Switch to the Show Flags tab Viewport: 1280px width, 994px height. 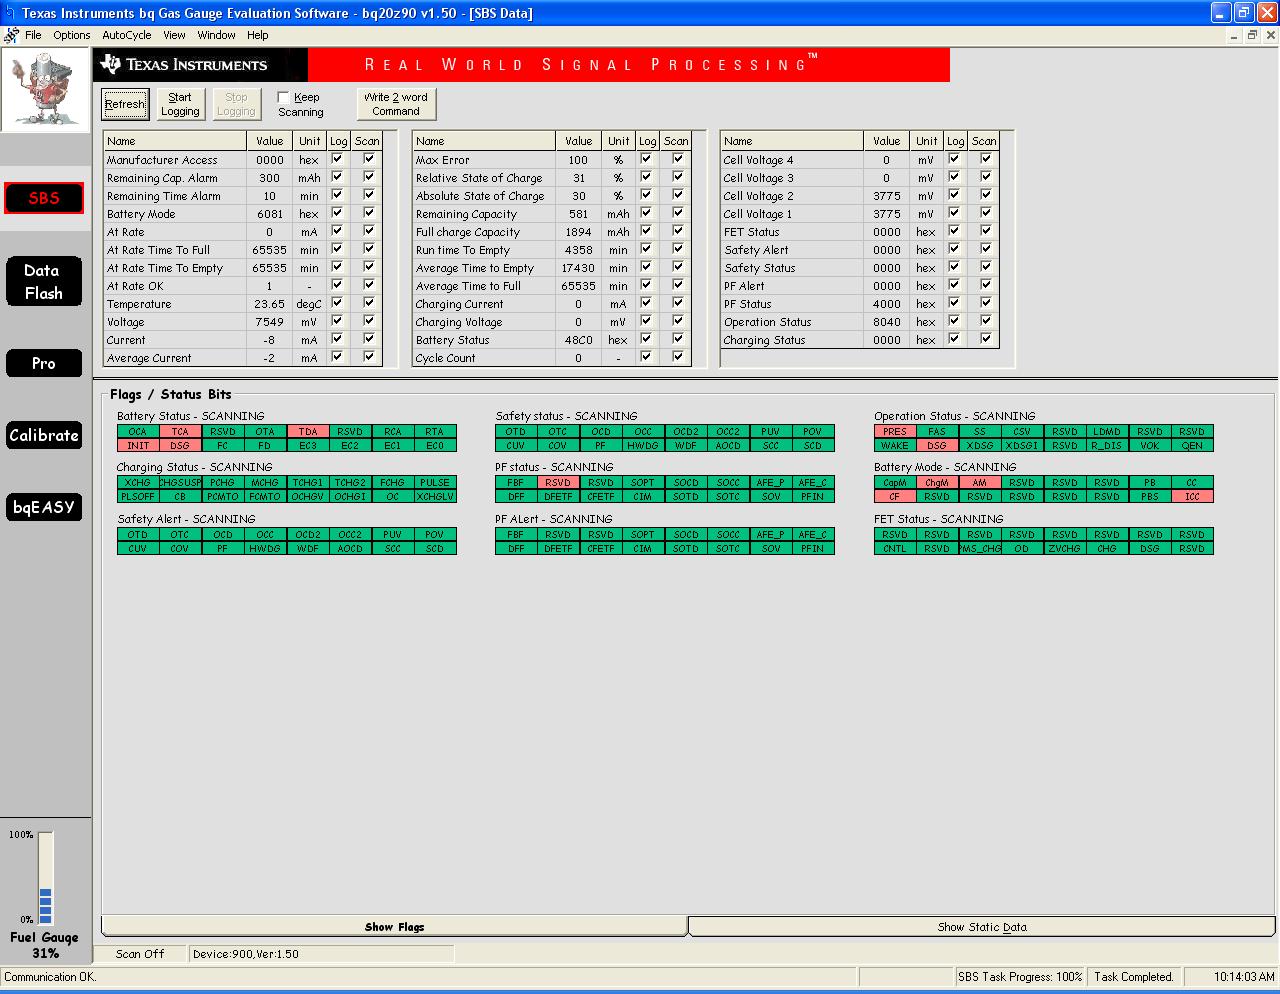coord(394,927)
